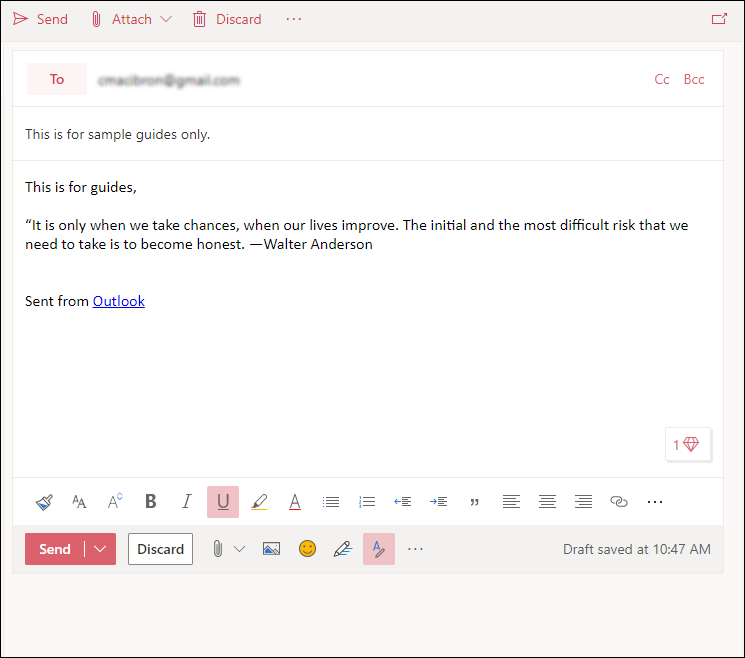Open the font color picker

tap(295, 502)
